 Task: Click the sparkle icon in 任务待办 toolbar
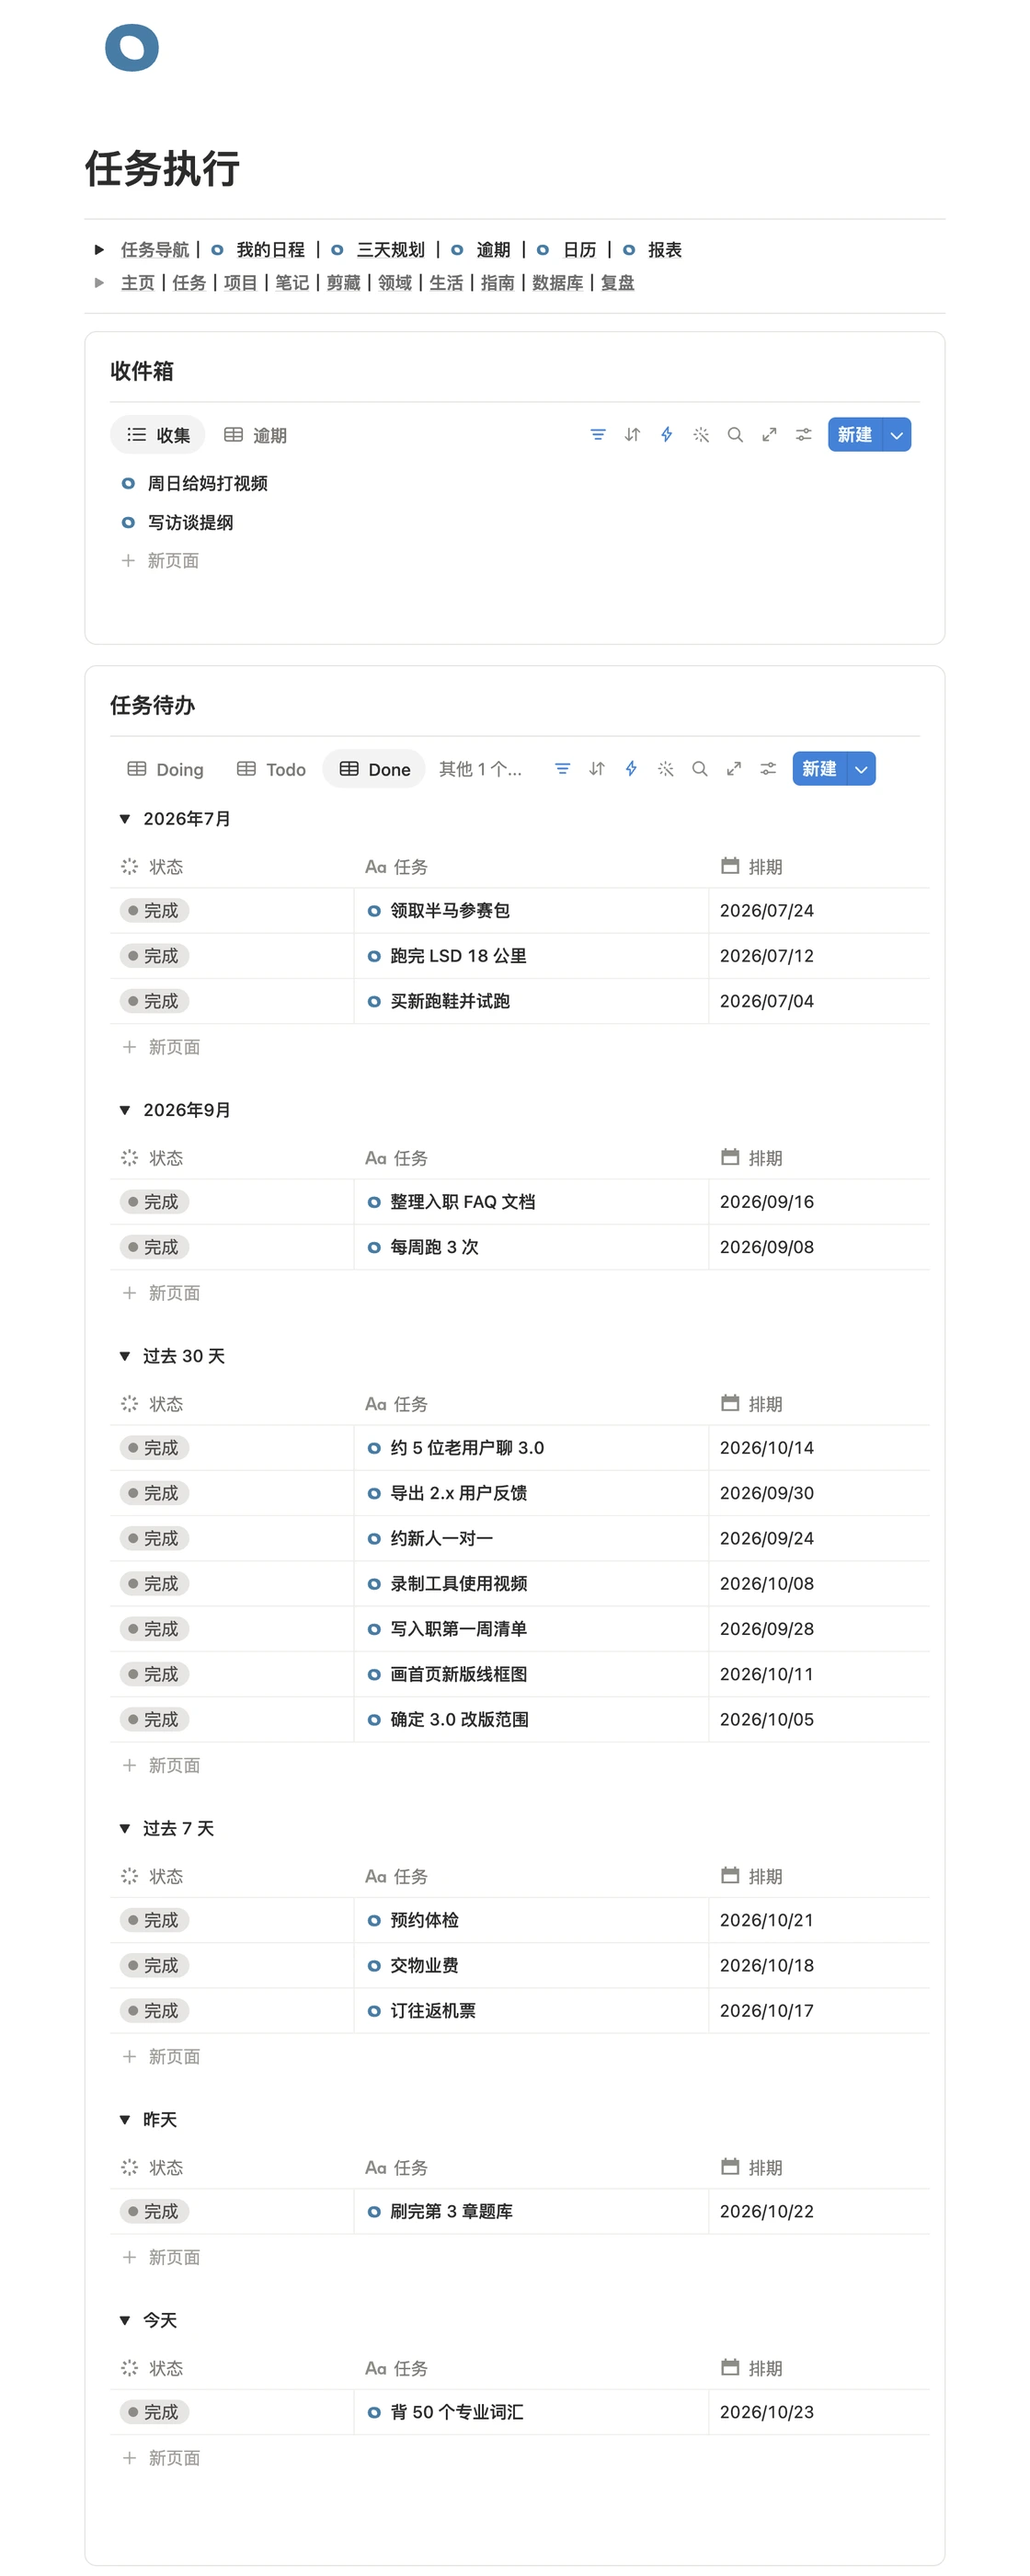(x=666, y=768)
